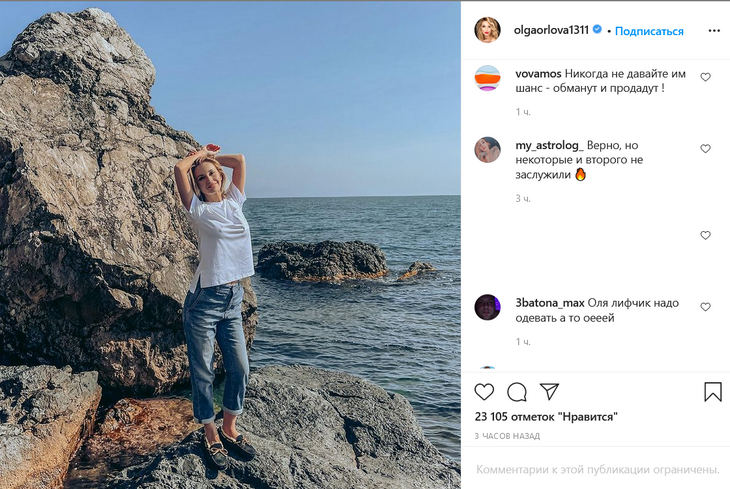Click the olgaorlova1311 profile avatar
This screenshot has height=489, width=730.
[x=487, y=31]
